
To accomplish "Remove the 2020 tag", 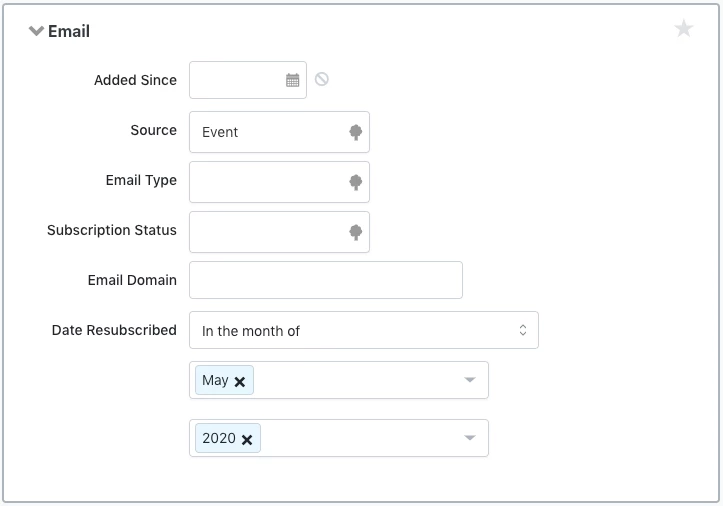I will tap(247, 439).
